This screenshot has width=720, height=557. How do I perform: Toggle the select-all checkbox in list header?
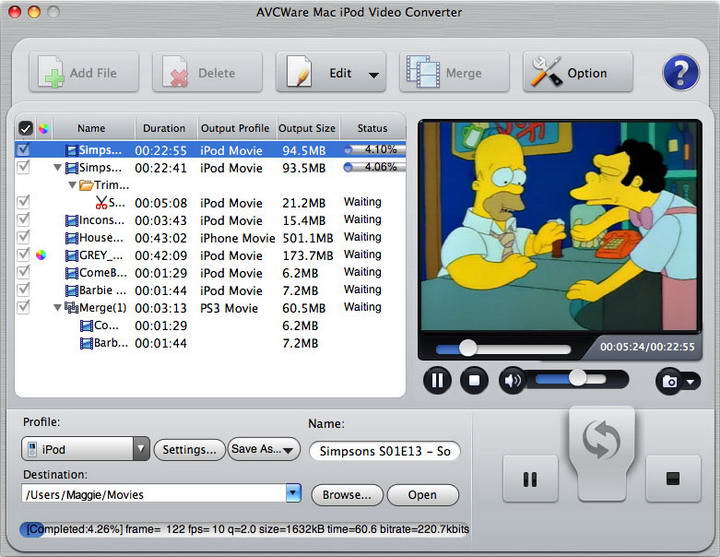point(25,128)
